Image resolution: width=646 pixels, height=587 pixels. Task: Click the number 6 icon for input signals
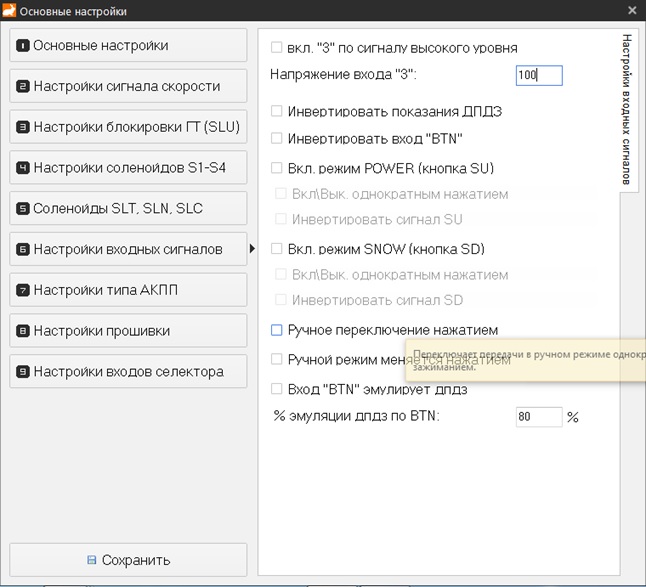[23, 249]
